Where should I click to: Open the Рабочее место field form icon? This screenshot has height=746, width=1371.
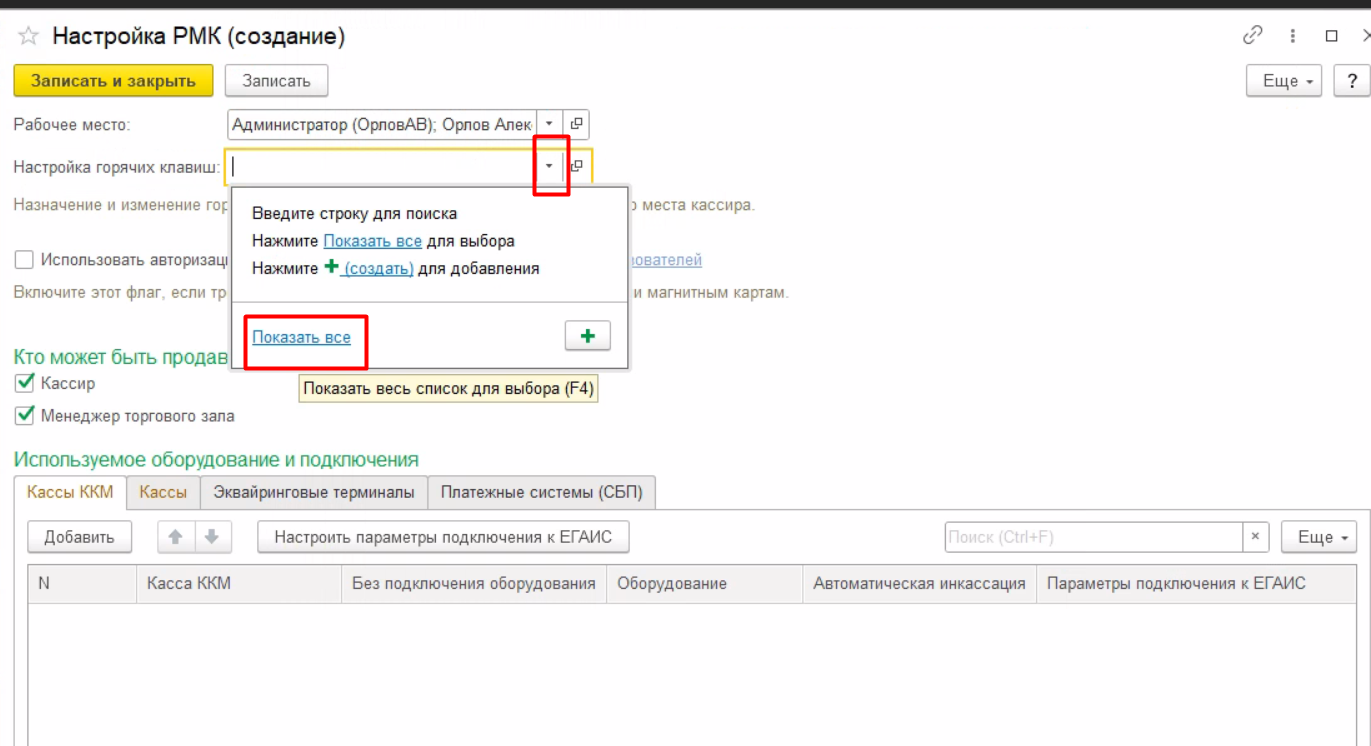576,125
